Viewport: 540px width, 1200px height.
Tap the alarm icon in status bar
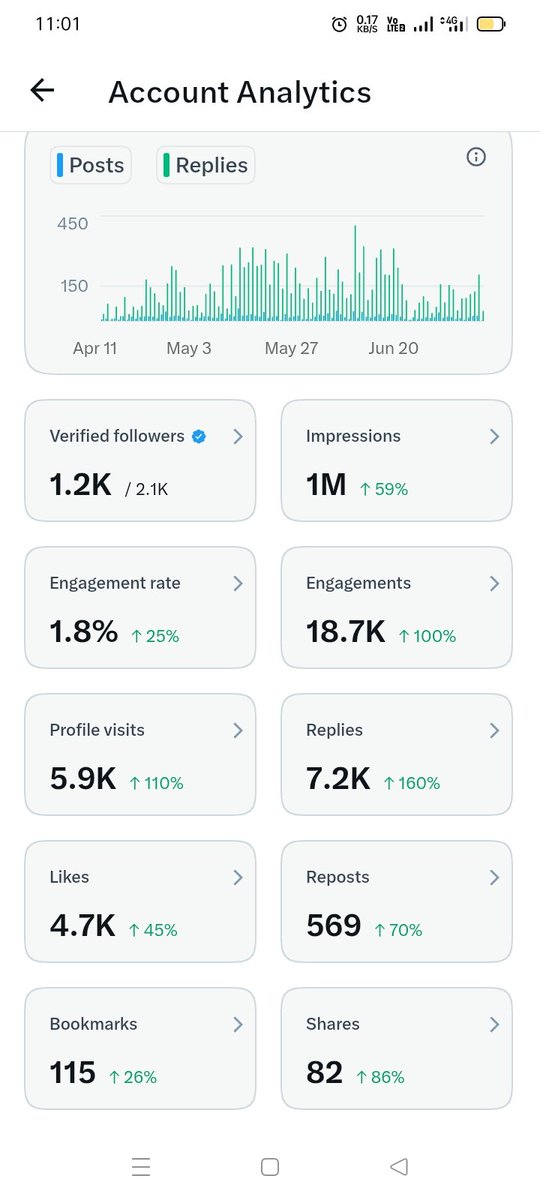click(x=339, y=24)
